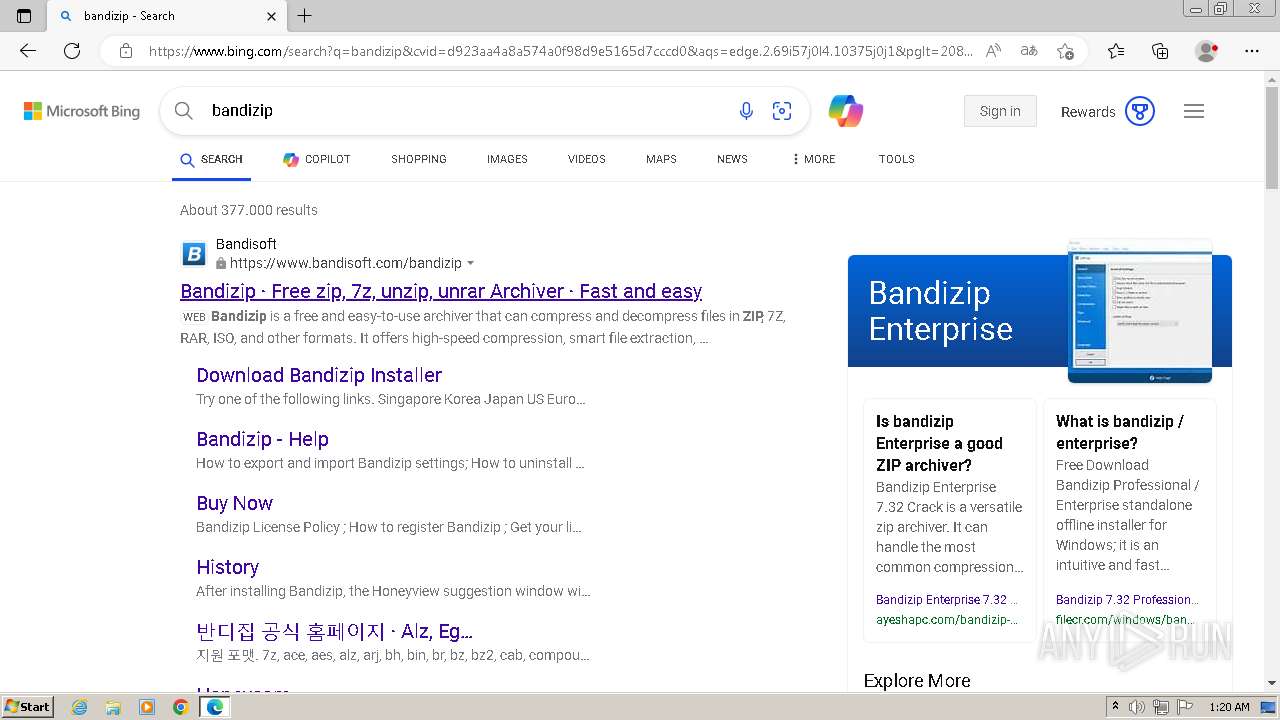Switch to the COPILOT tab
Image resolution: width=1280 pixels, height=720 pixels.
click(x=317, y=159)
